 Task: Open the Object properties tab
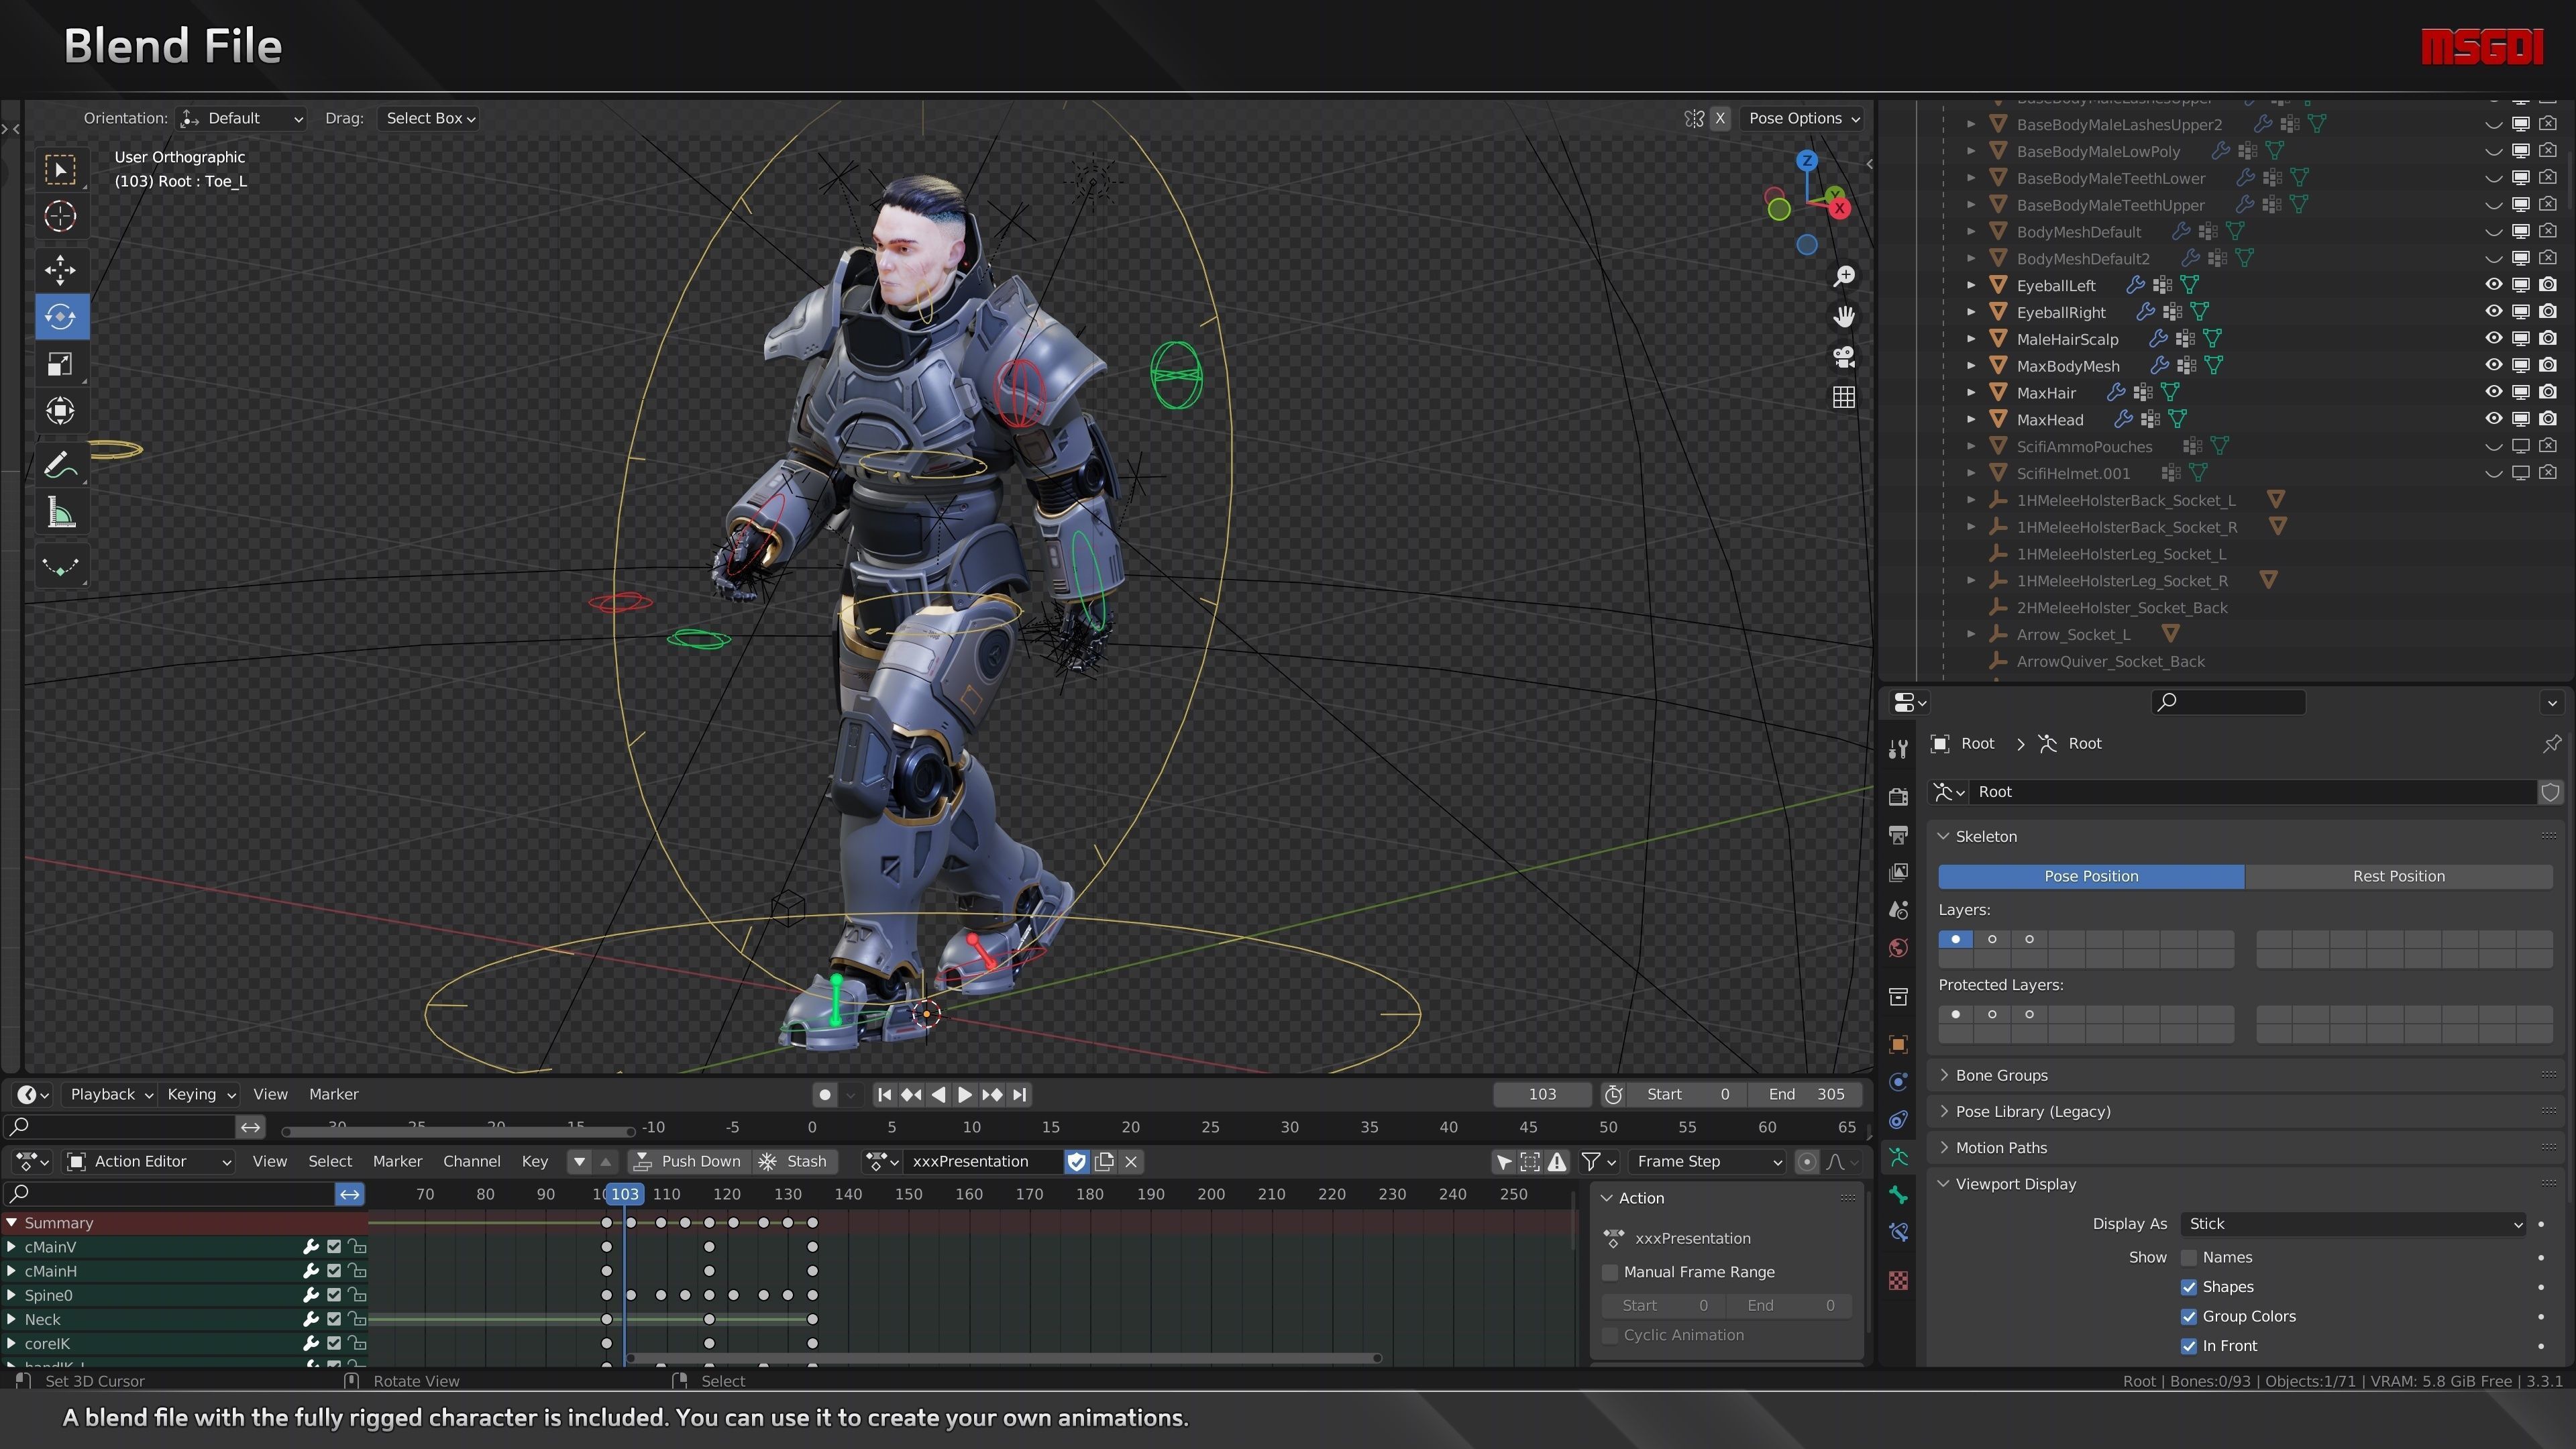1898,1045
